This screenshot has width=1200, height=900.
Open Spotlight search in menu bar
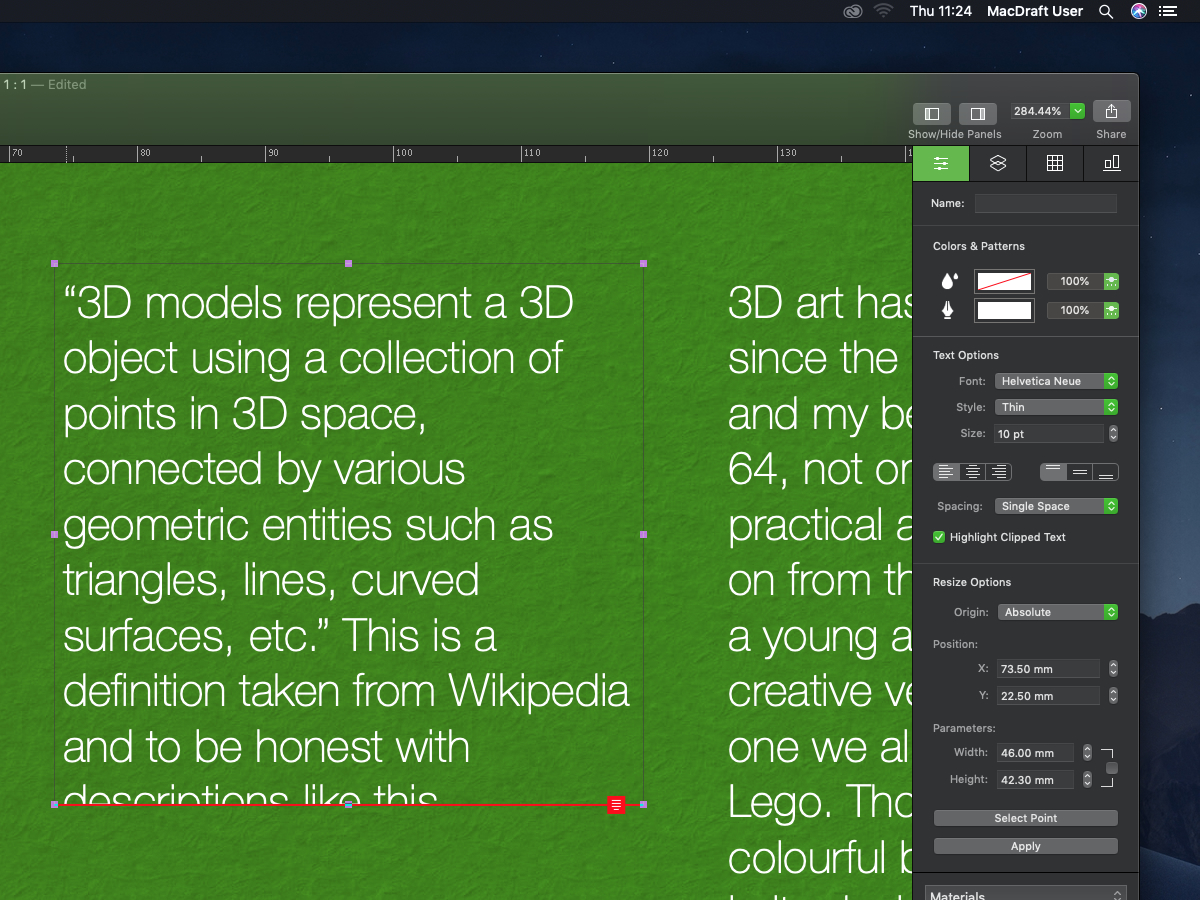point(1105,11)
